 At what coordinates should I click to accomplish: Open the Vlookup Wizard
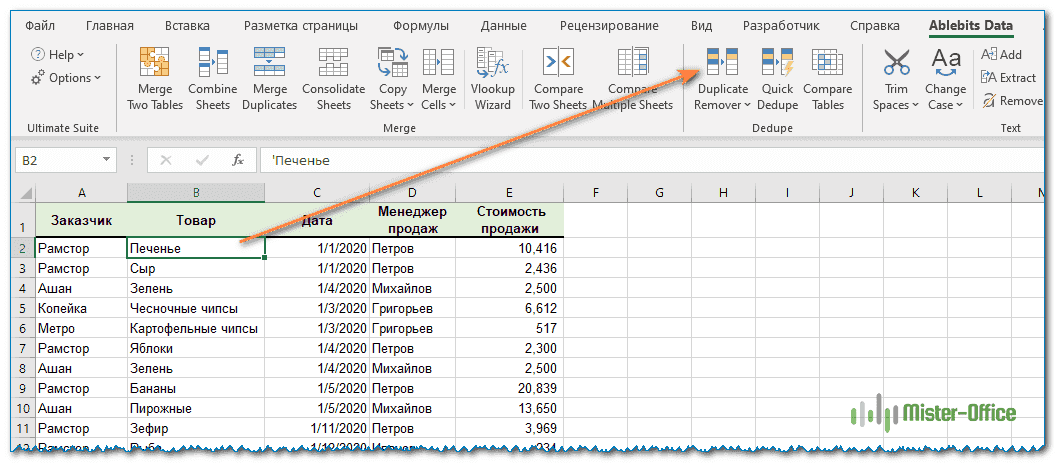click(x=492, y=64)
